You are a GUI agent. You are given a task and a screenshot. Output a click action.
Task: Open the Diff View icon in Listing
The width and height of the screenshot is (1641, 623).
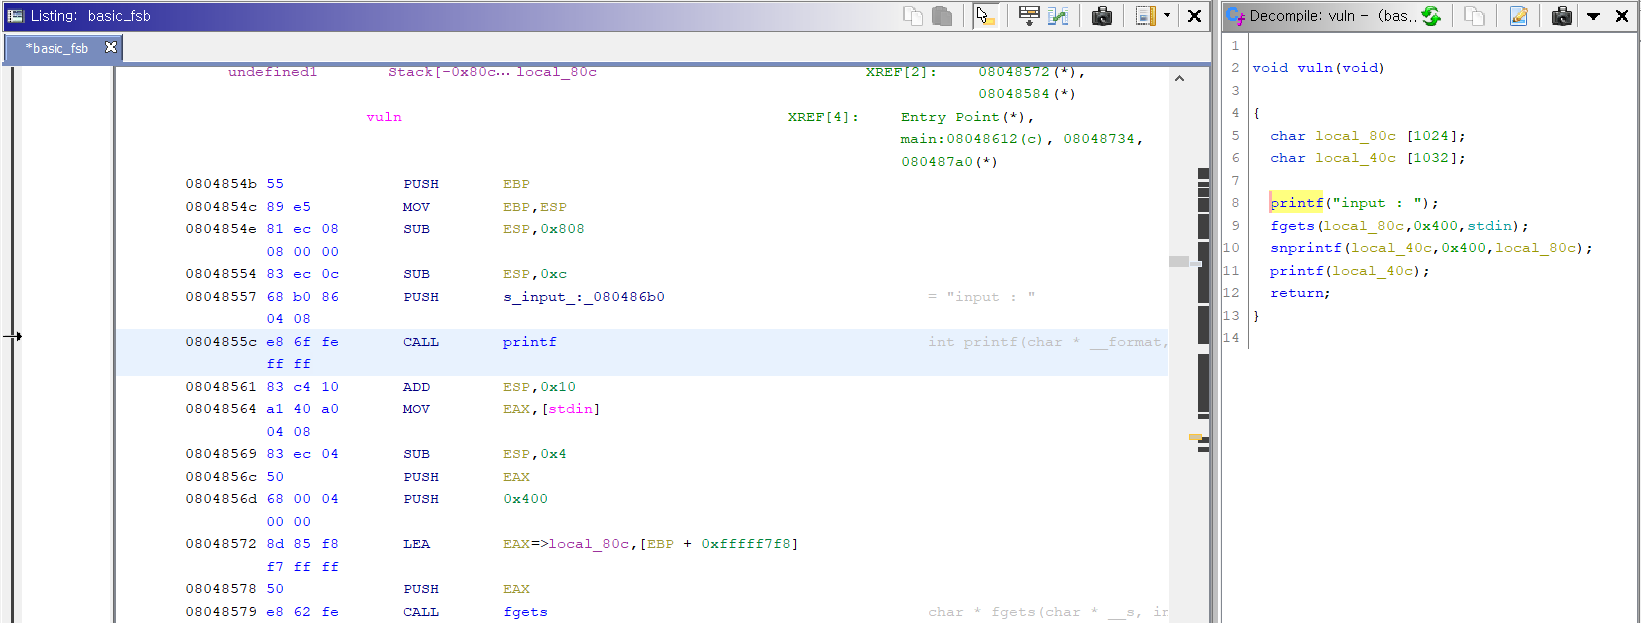click(1058, 15)
